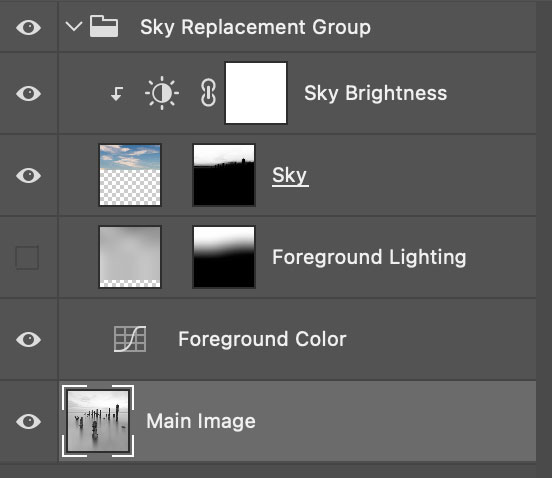
Task: Select the Foreground Lighting layer thumbnail
Action: point(130,257)
